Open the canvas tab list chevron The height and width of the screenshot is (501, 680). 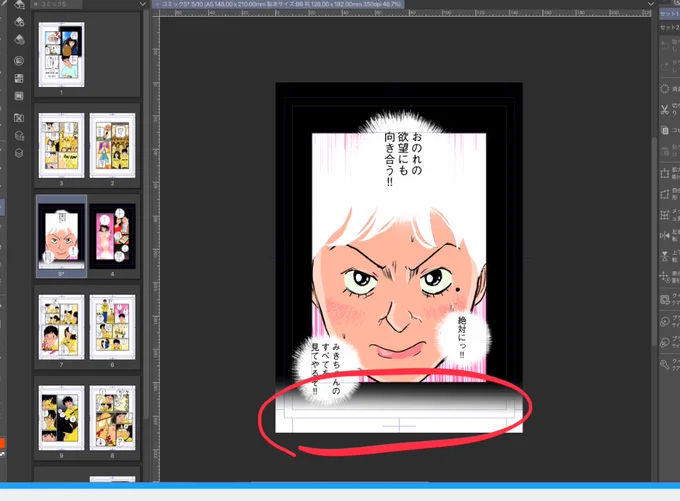coord(650,4)
